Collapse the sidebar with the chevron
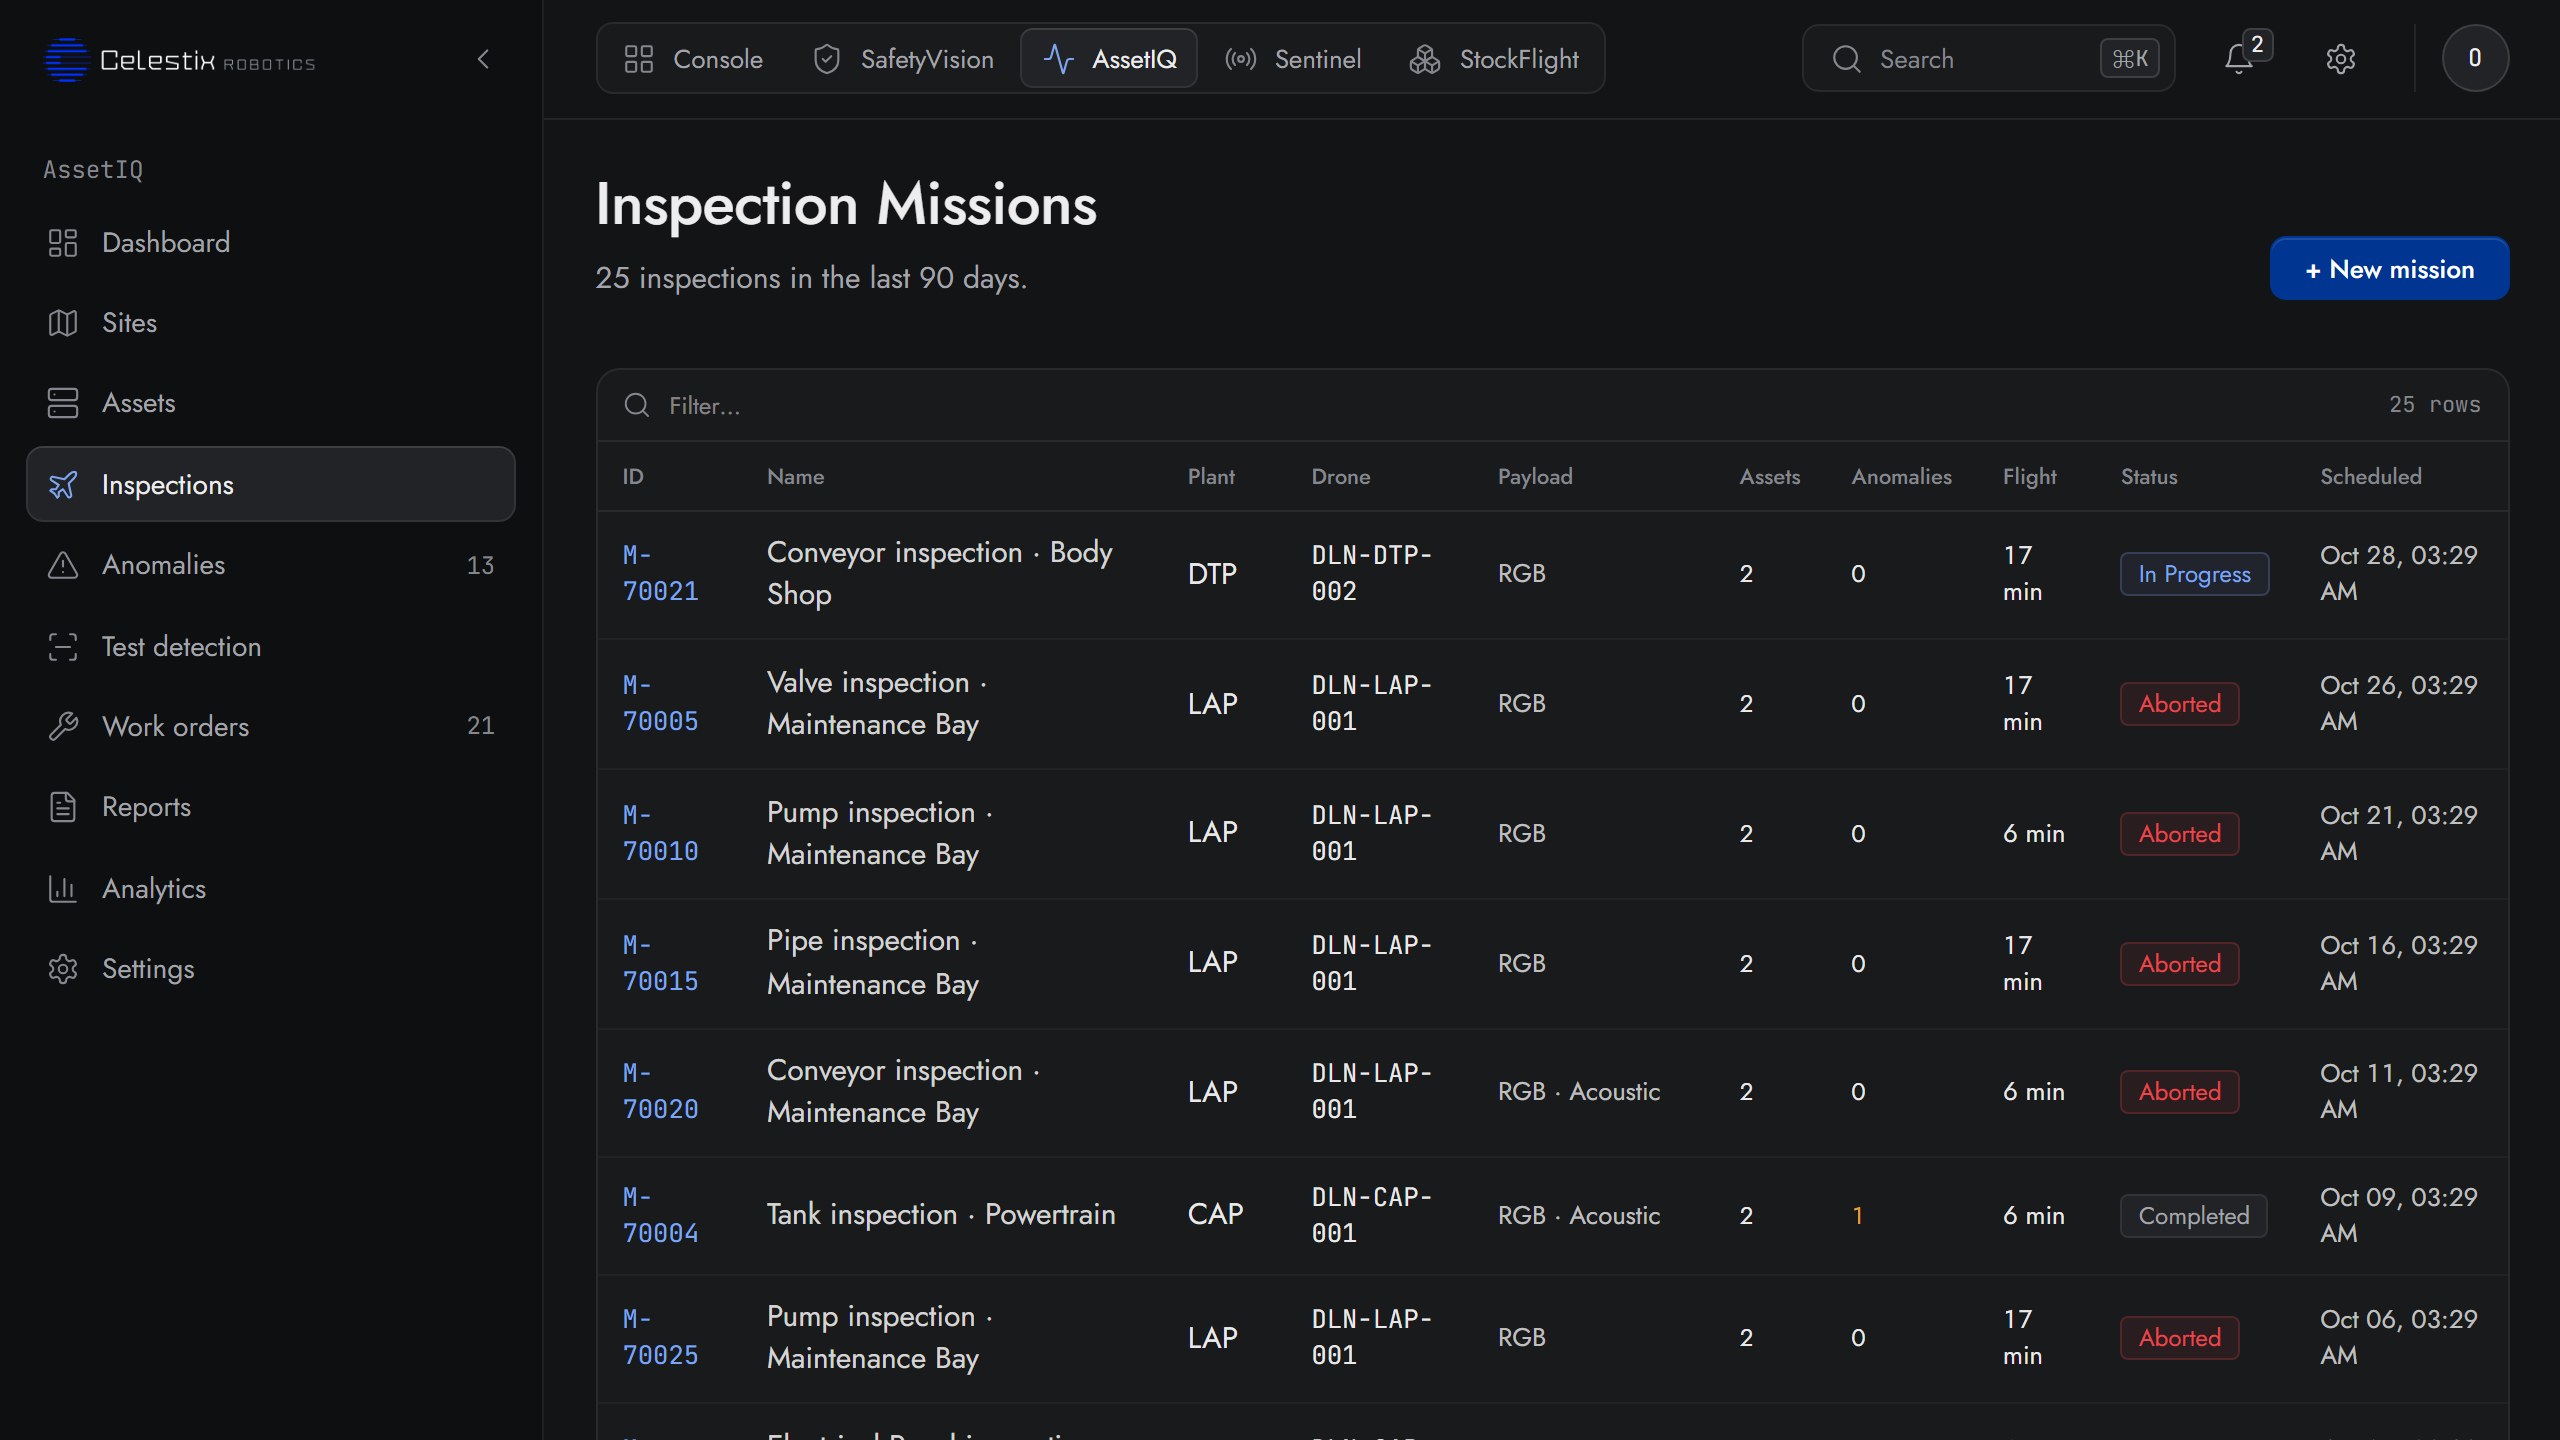 pos(484,60)
